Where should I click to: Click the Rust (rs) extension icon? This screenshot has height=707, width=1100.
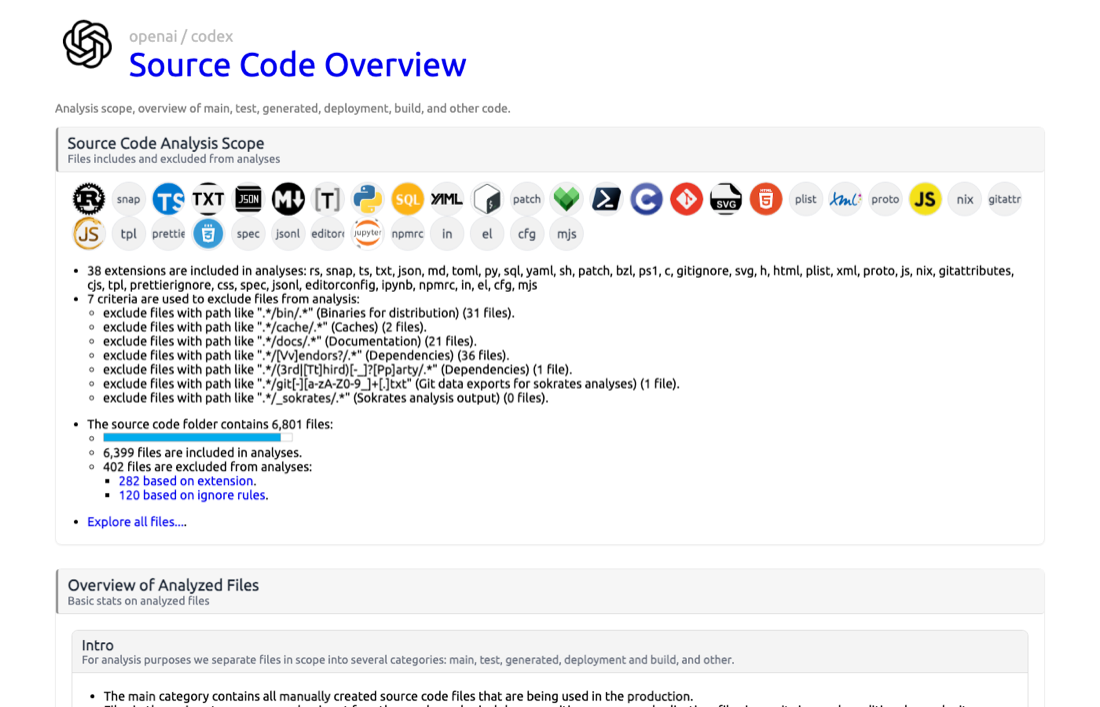click(x=88, y=199)
